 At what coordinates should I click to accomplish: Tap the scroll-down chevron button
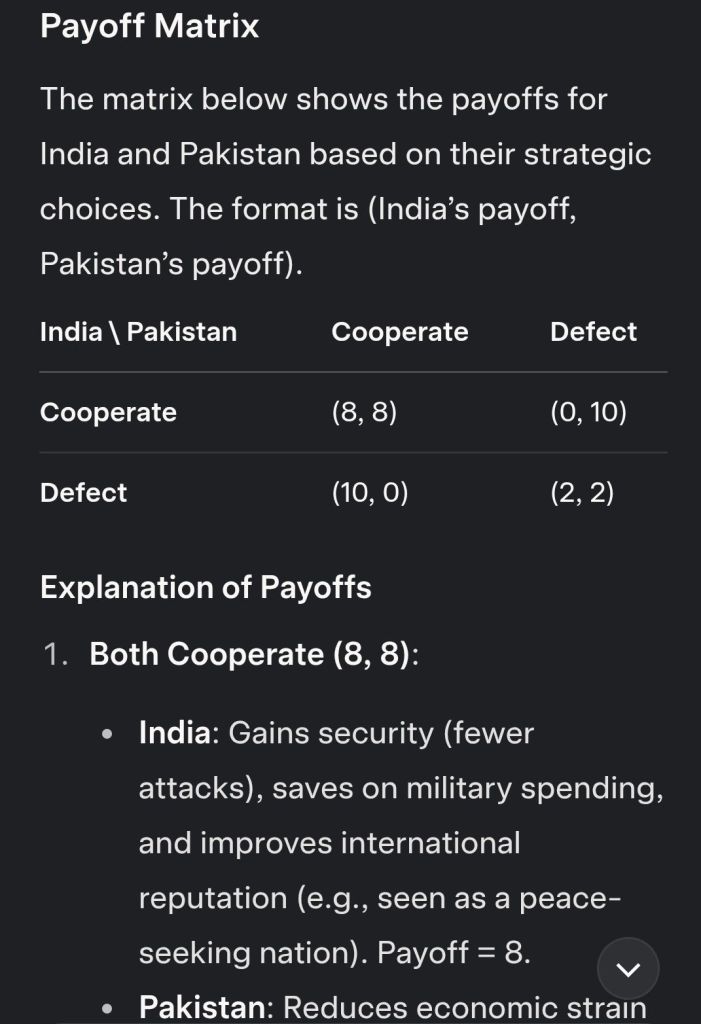[x=628, y=968]
